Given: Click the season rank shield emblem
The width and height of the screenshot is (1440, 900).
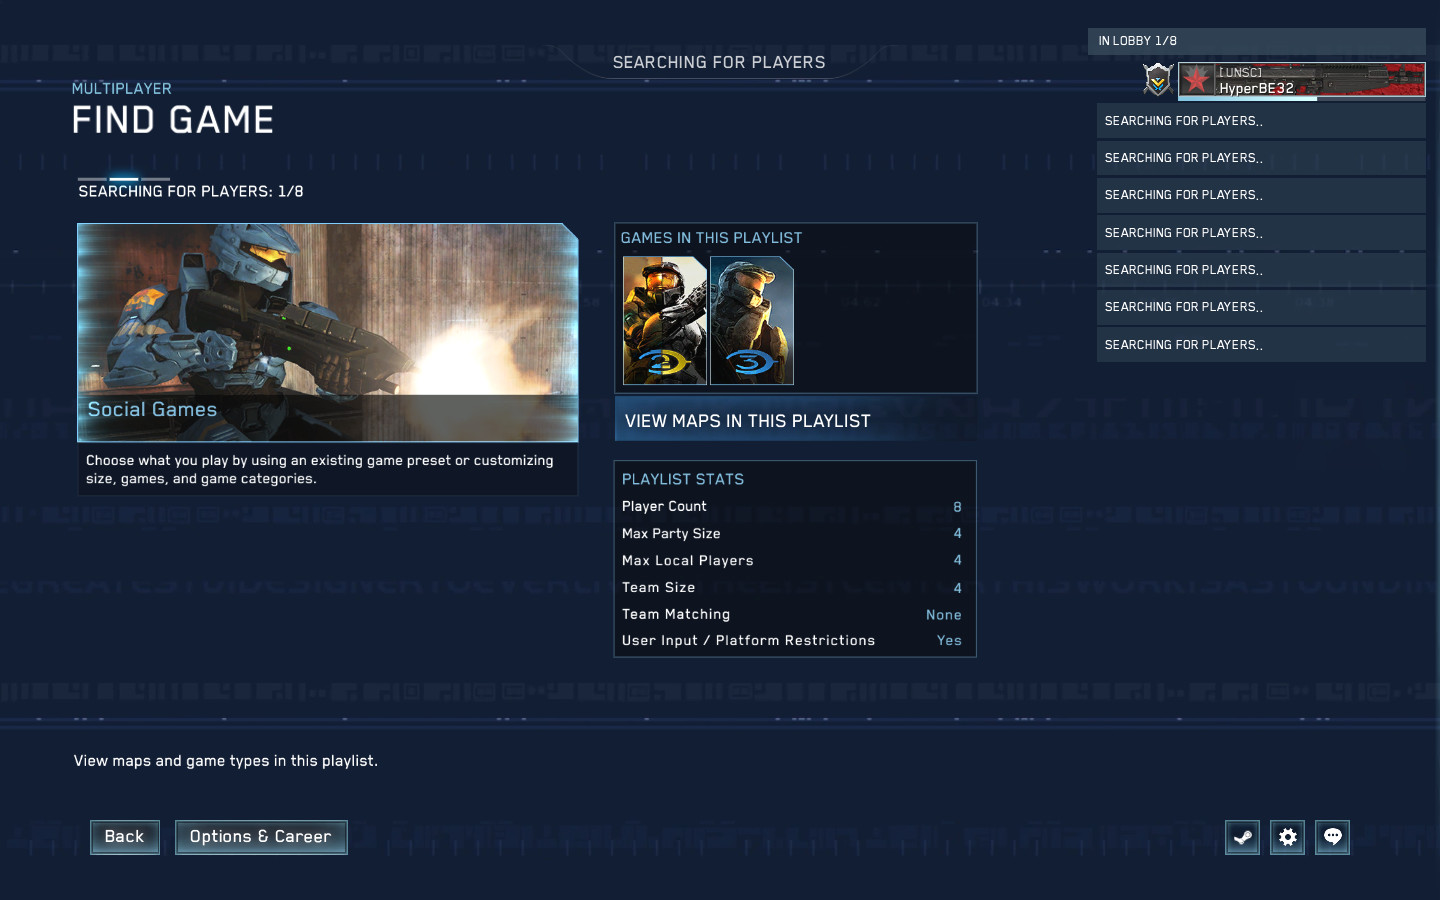Looking at the screenshot, I should (1157, 80).
